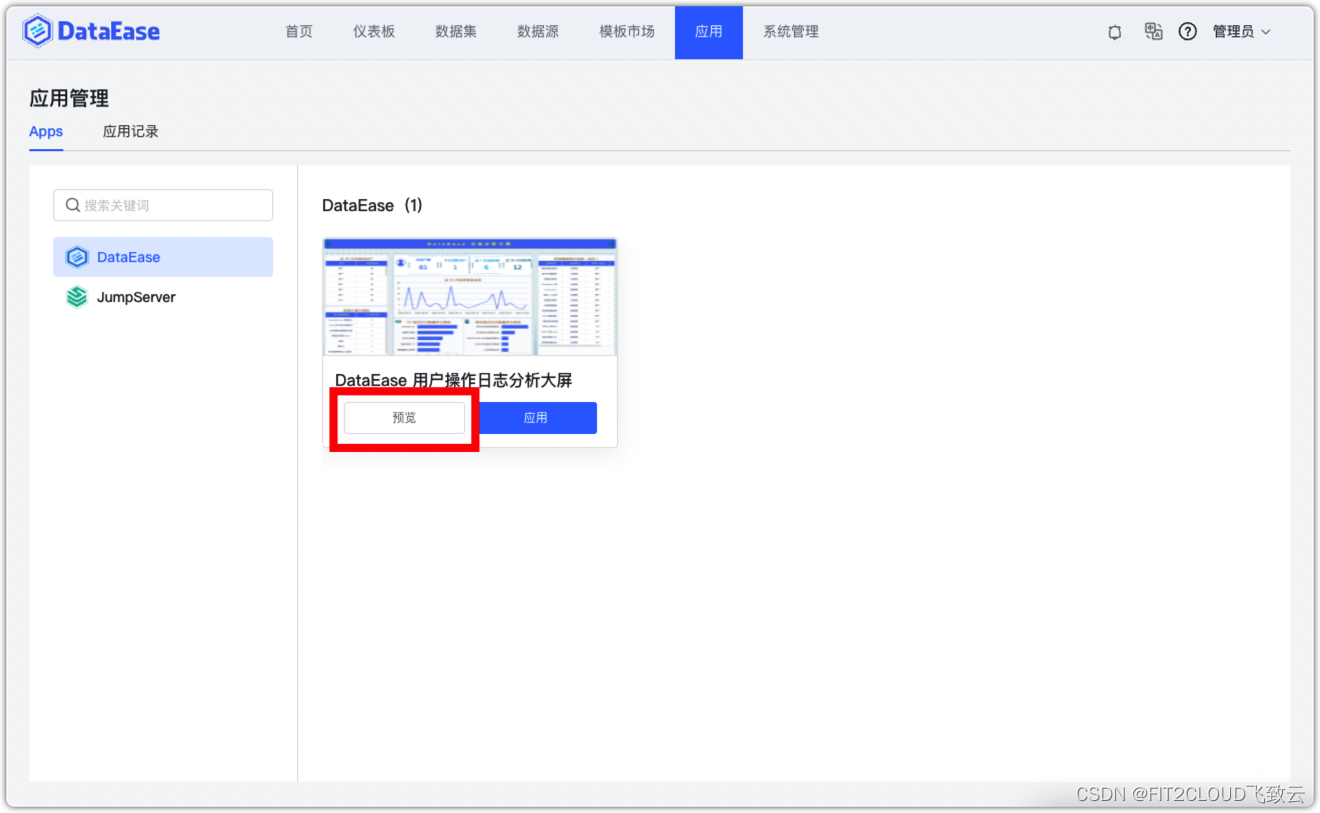Viewport: 1320px width, 813px height.
Task: Select the JumpServer label in sidebar
Action: [x=136, y=297]
